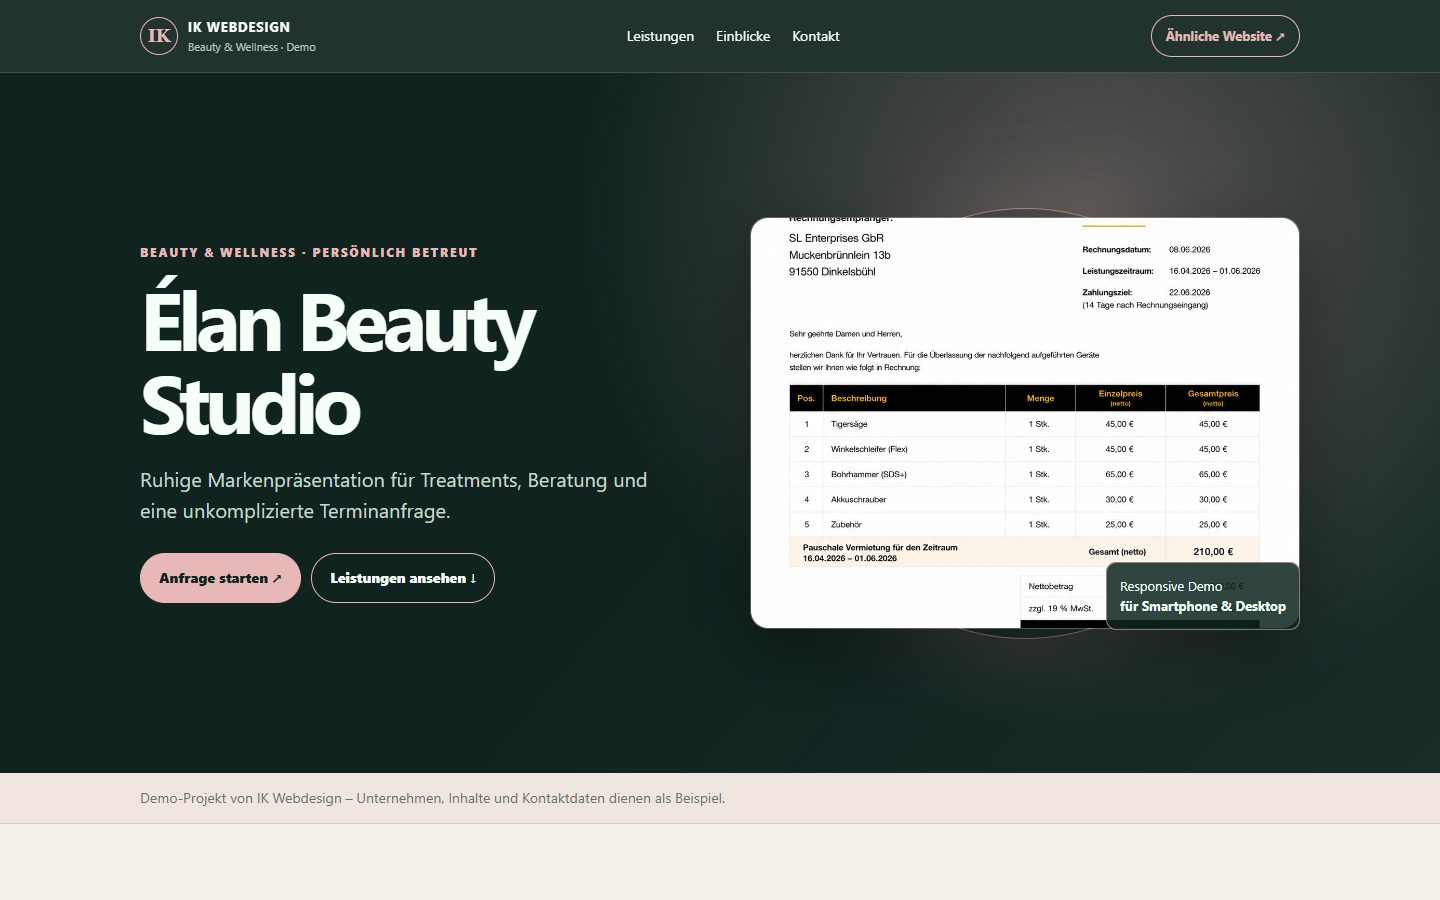Click the Rechnungsdatum label
The height and width of the screenshot is (900, 1440).
[x=1116, y=249]
